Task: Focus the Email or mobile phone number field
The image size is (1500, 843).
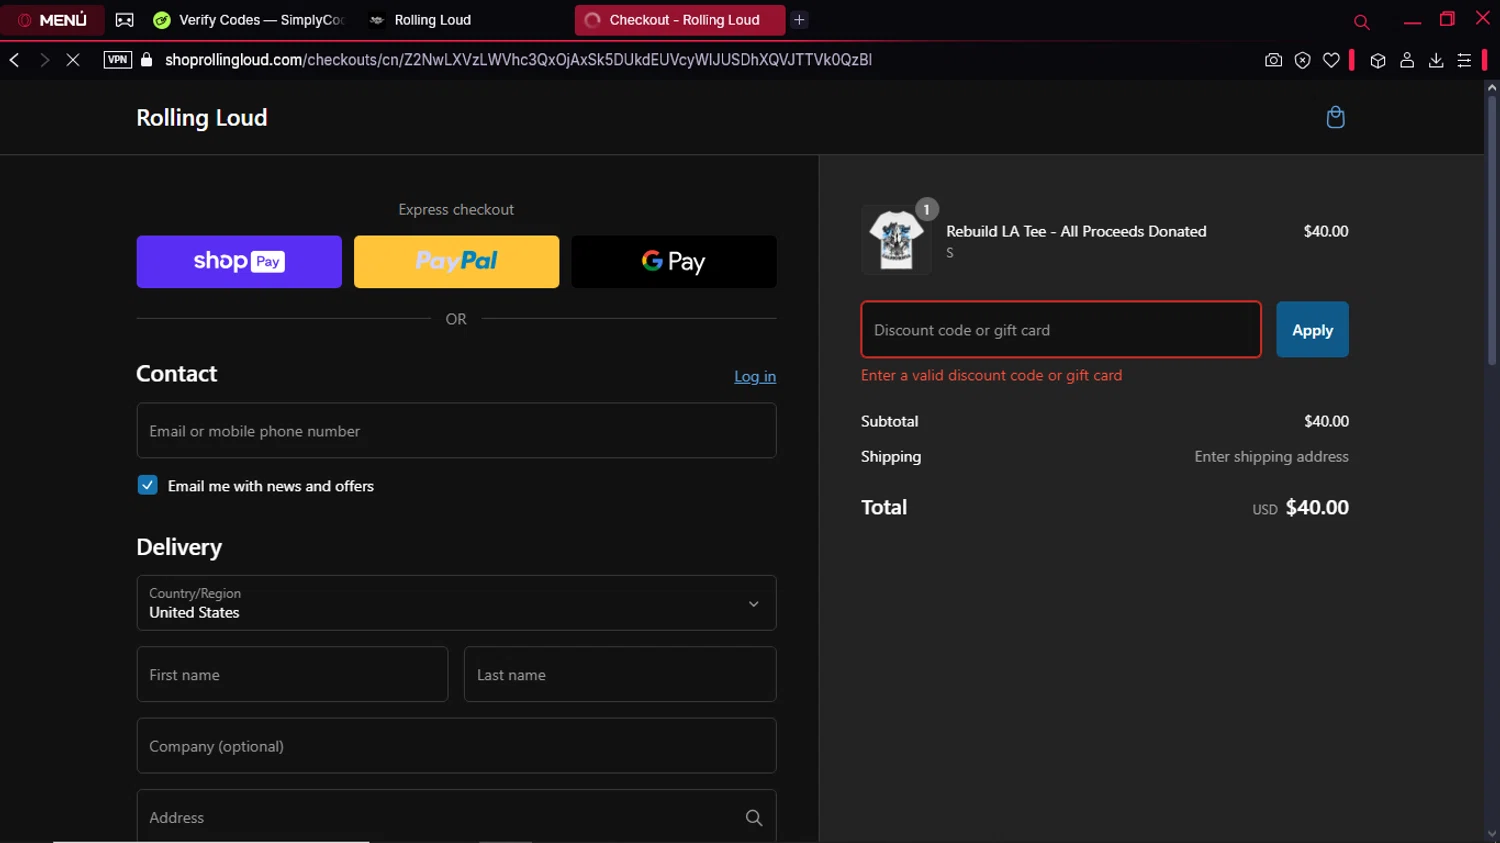Action: 456,431
